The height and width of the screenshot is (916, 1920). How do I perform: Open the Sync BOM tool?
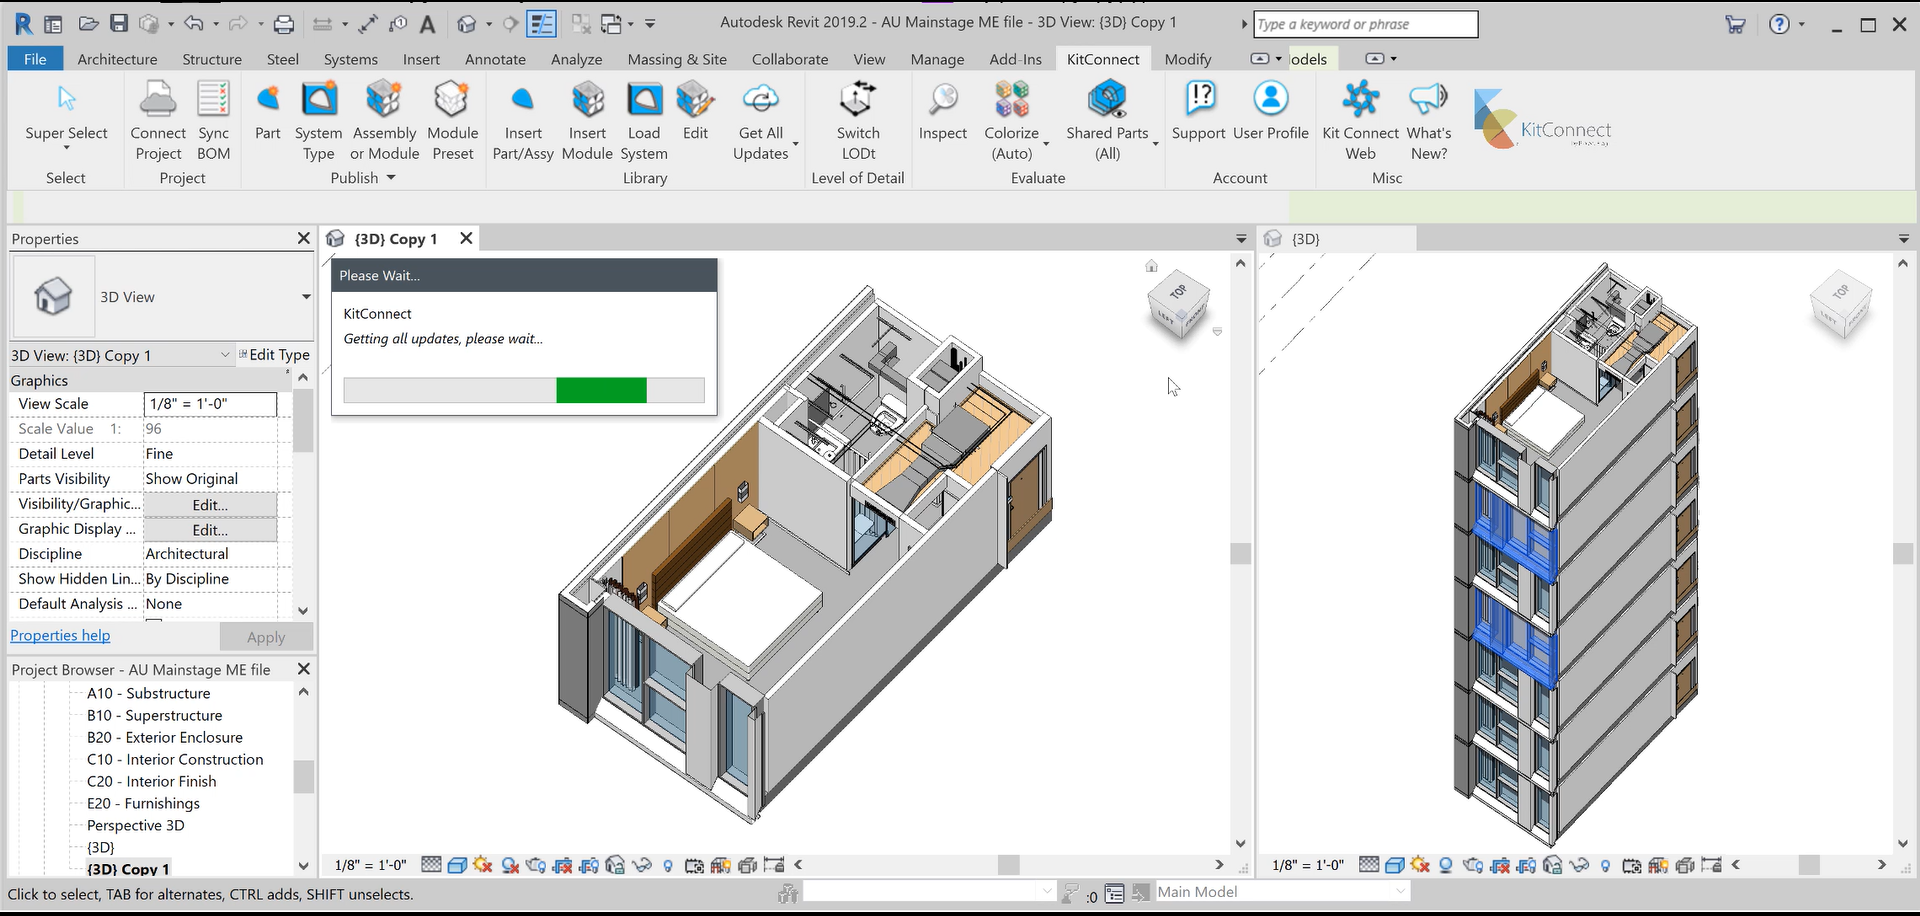213,100
